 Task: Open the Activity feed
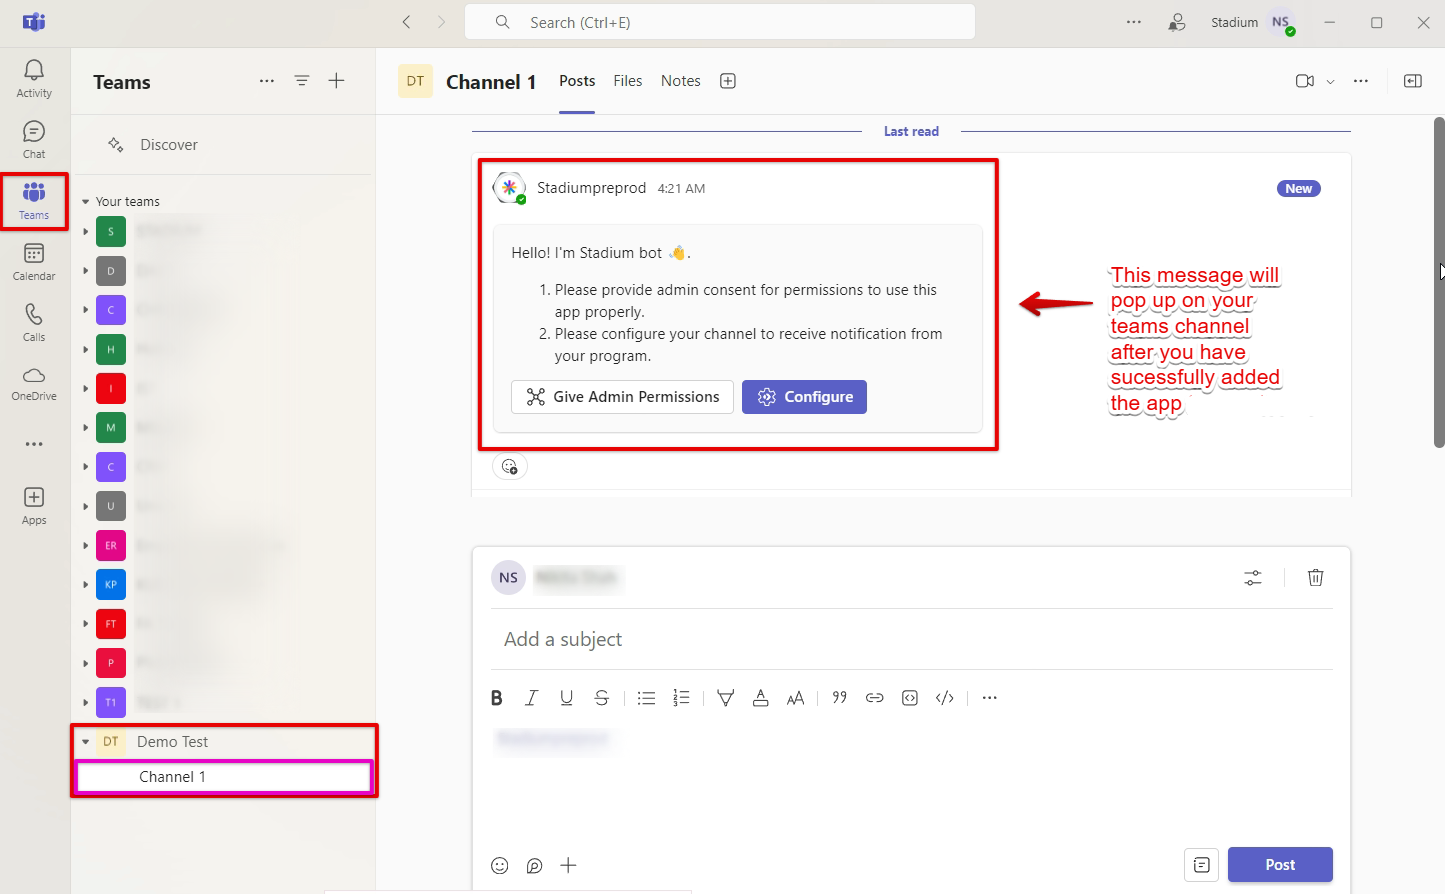tap(34, 78)
